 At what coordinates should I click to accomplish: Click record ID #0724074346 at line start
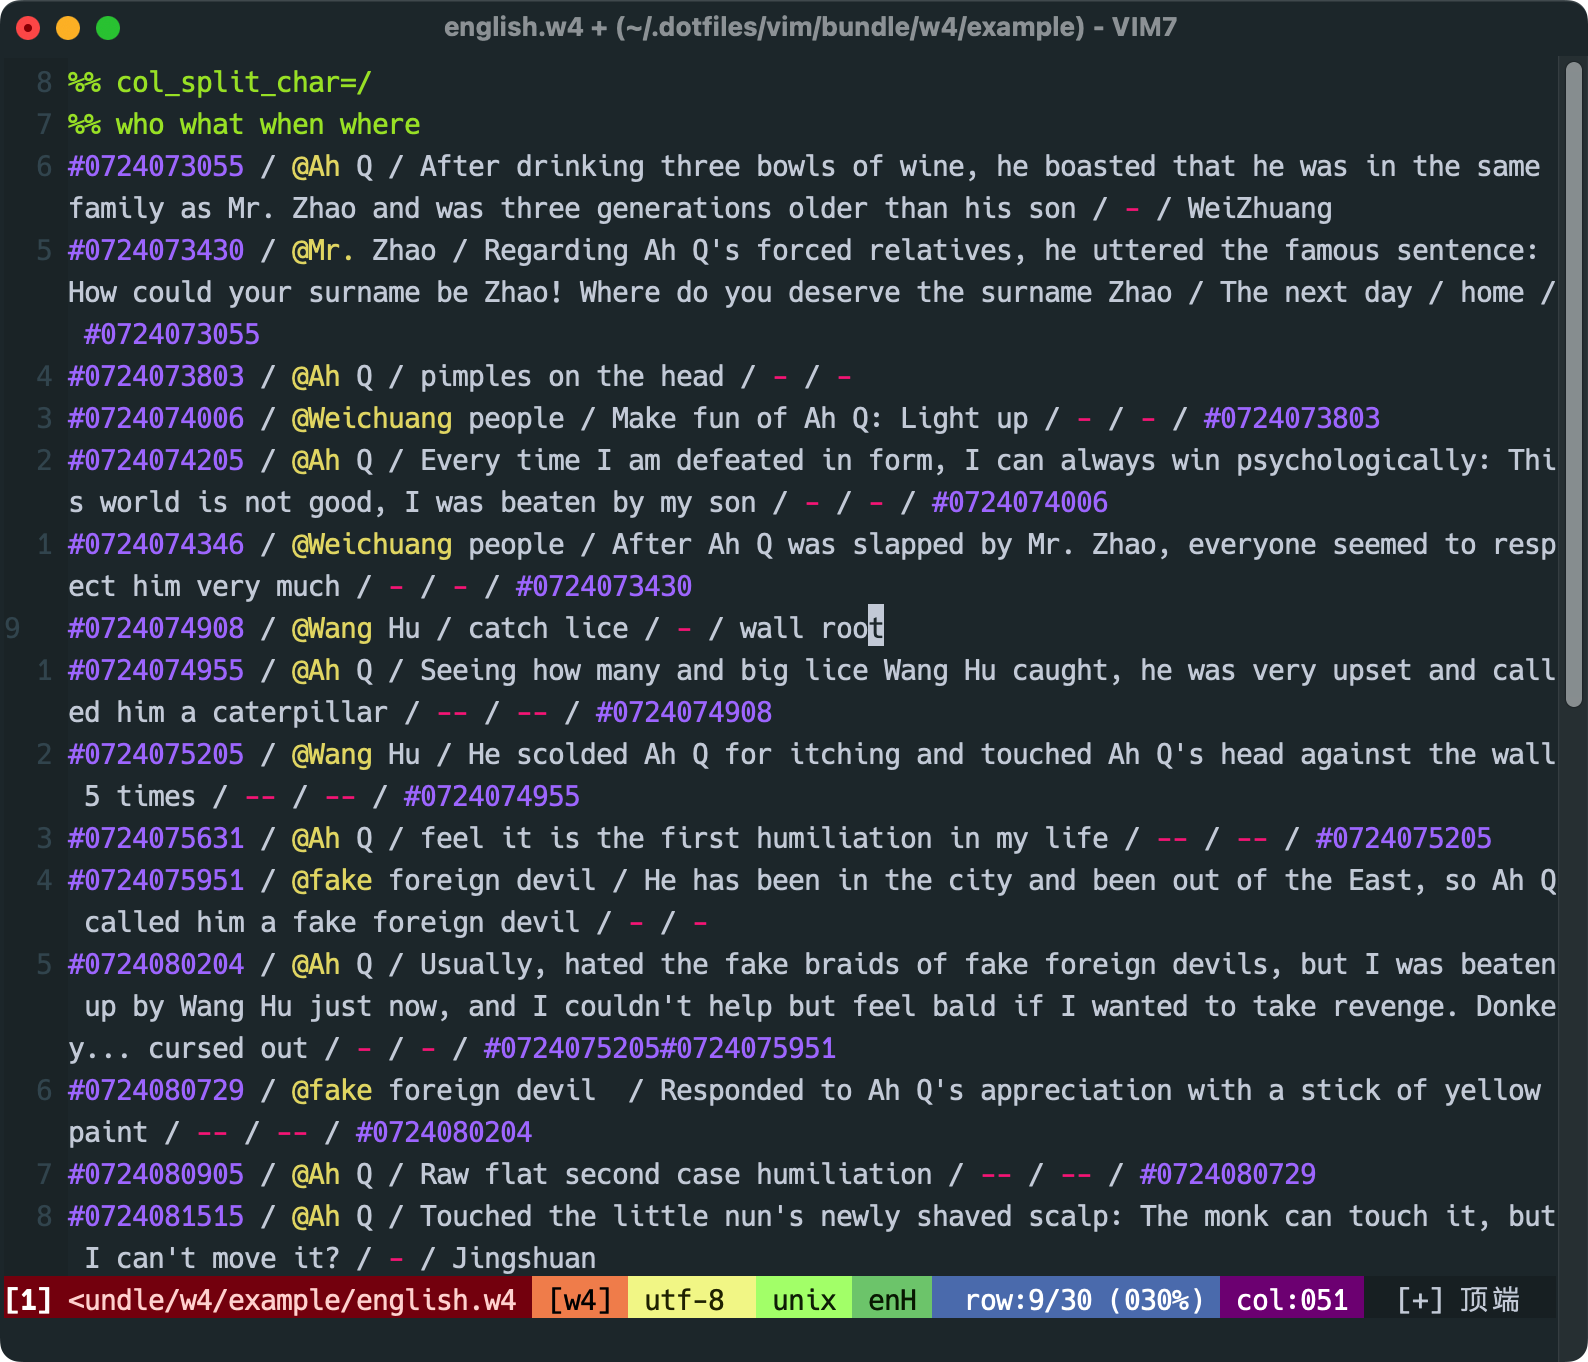[x=156, y=544]
